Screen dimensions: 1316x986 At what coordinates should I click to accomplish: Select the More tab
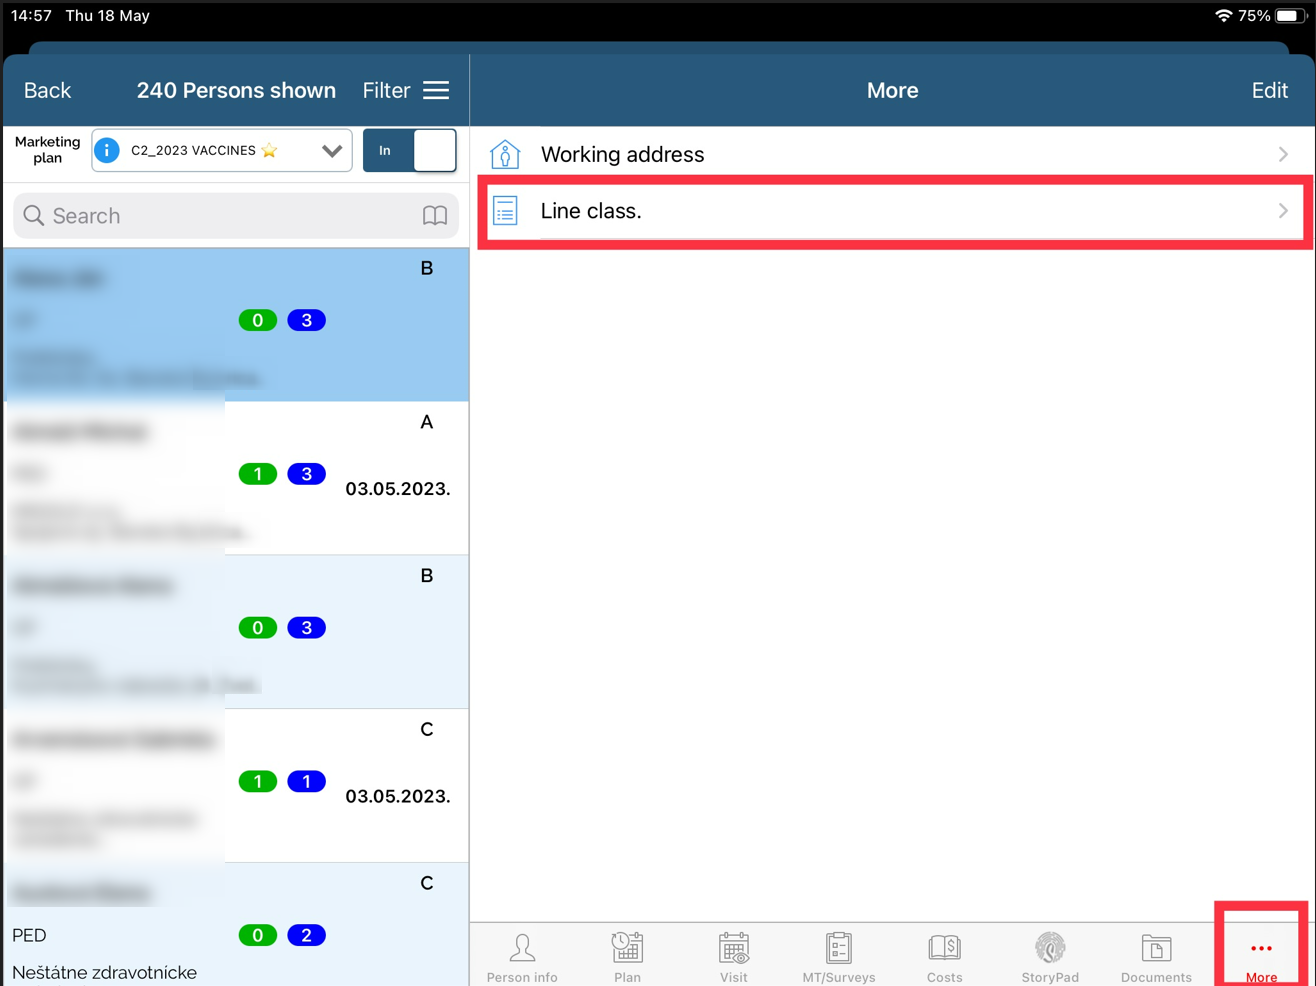pos(1261,955)
